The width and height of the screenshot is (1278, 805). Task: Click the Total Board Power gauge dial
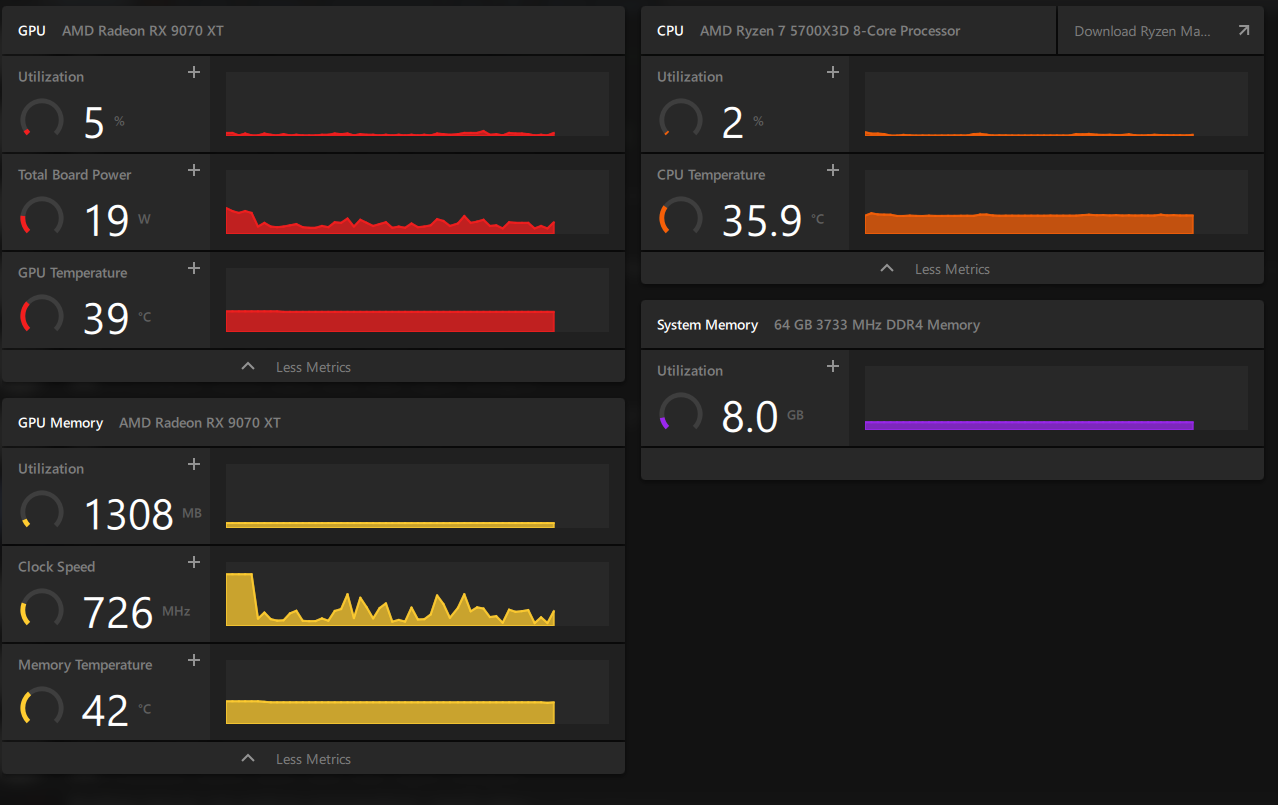pos(42,216)
